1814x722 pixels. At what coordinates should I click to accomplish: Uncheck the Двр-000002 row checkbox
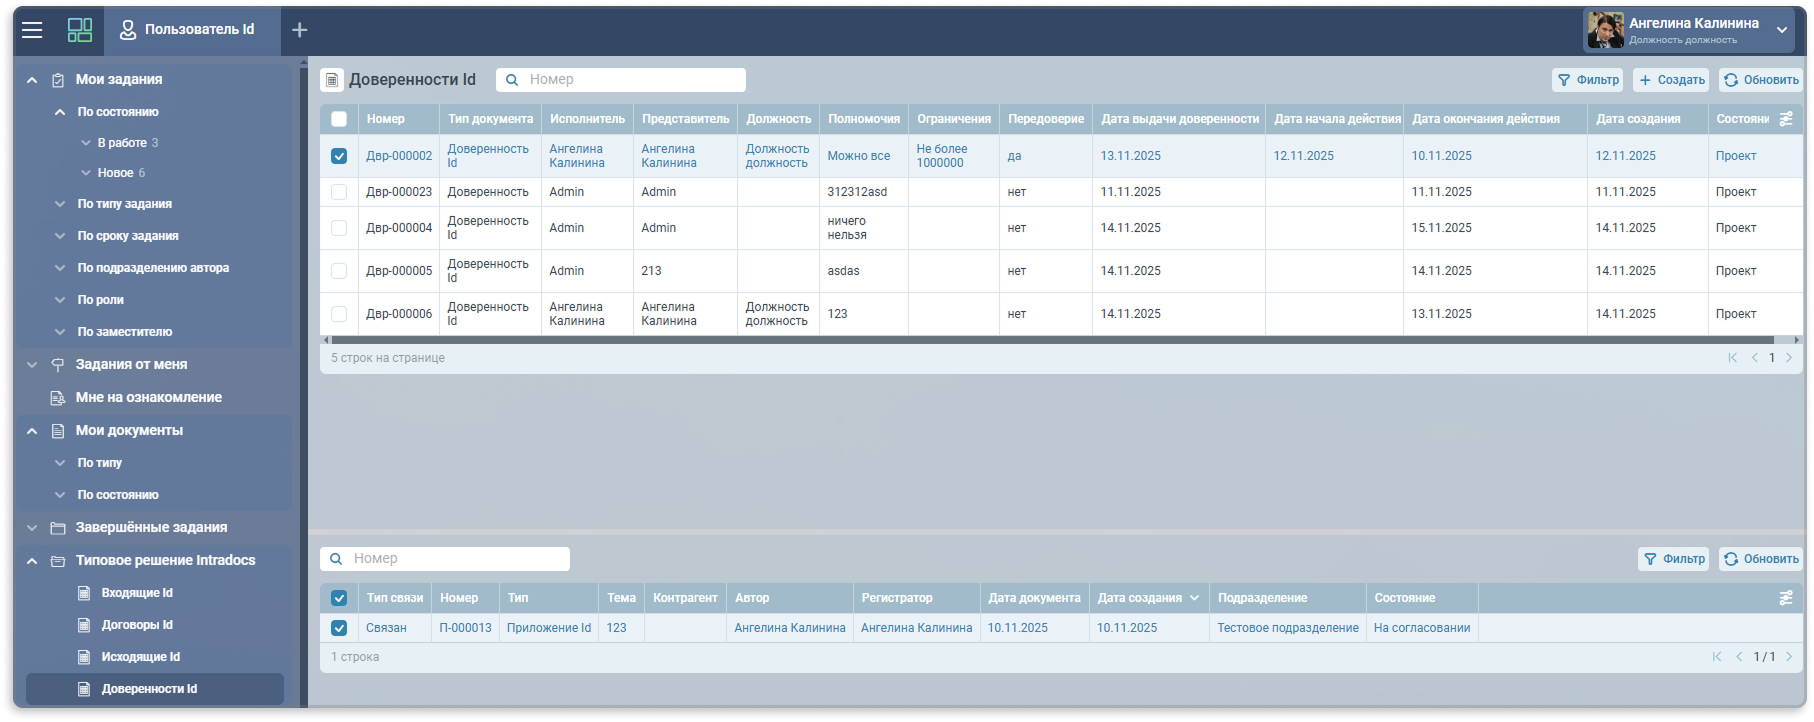[339, 156]
